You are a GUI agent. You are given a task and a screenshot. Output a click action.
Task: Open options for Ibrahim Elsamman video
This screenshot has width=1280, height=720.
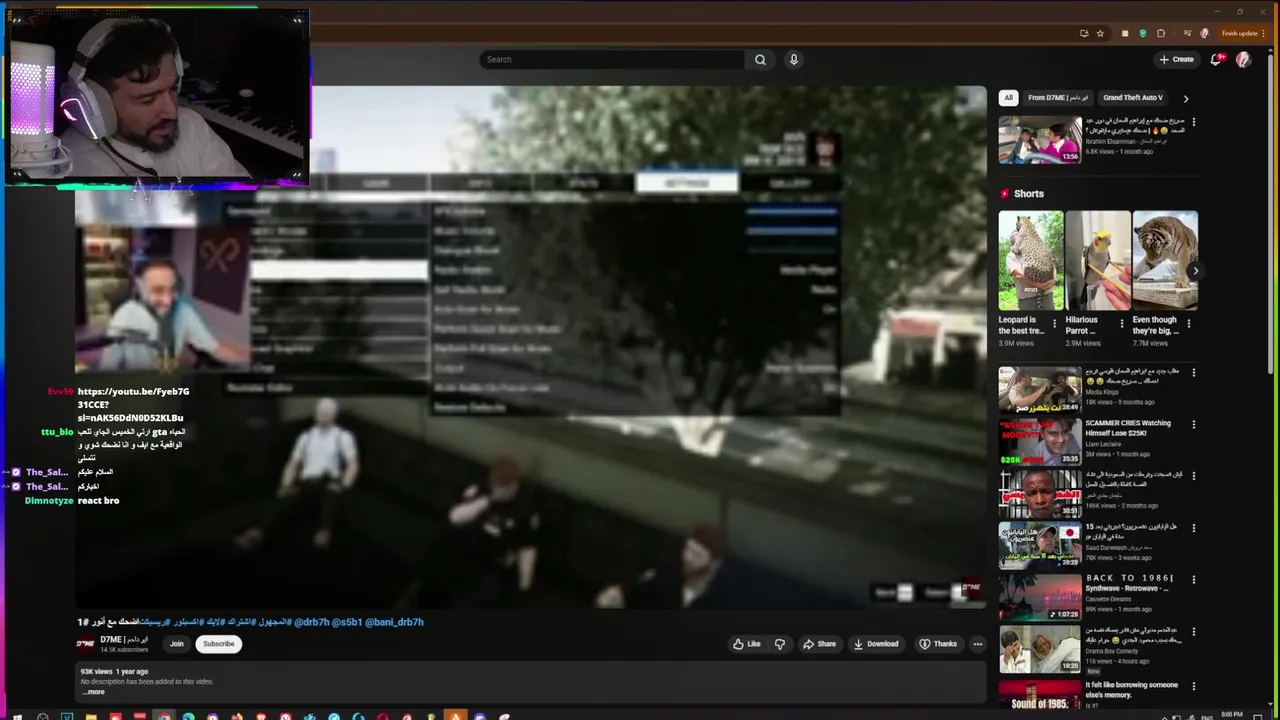(1193, 122)
